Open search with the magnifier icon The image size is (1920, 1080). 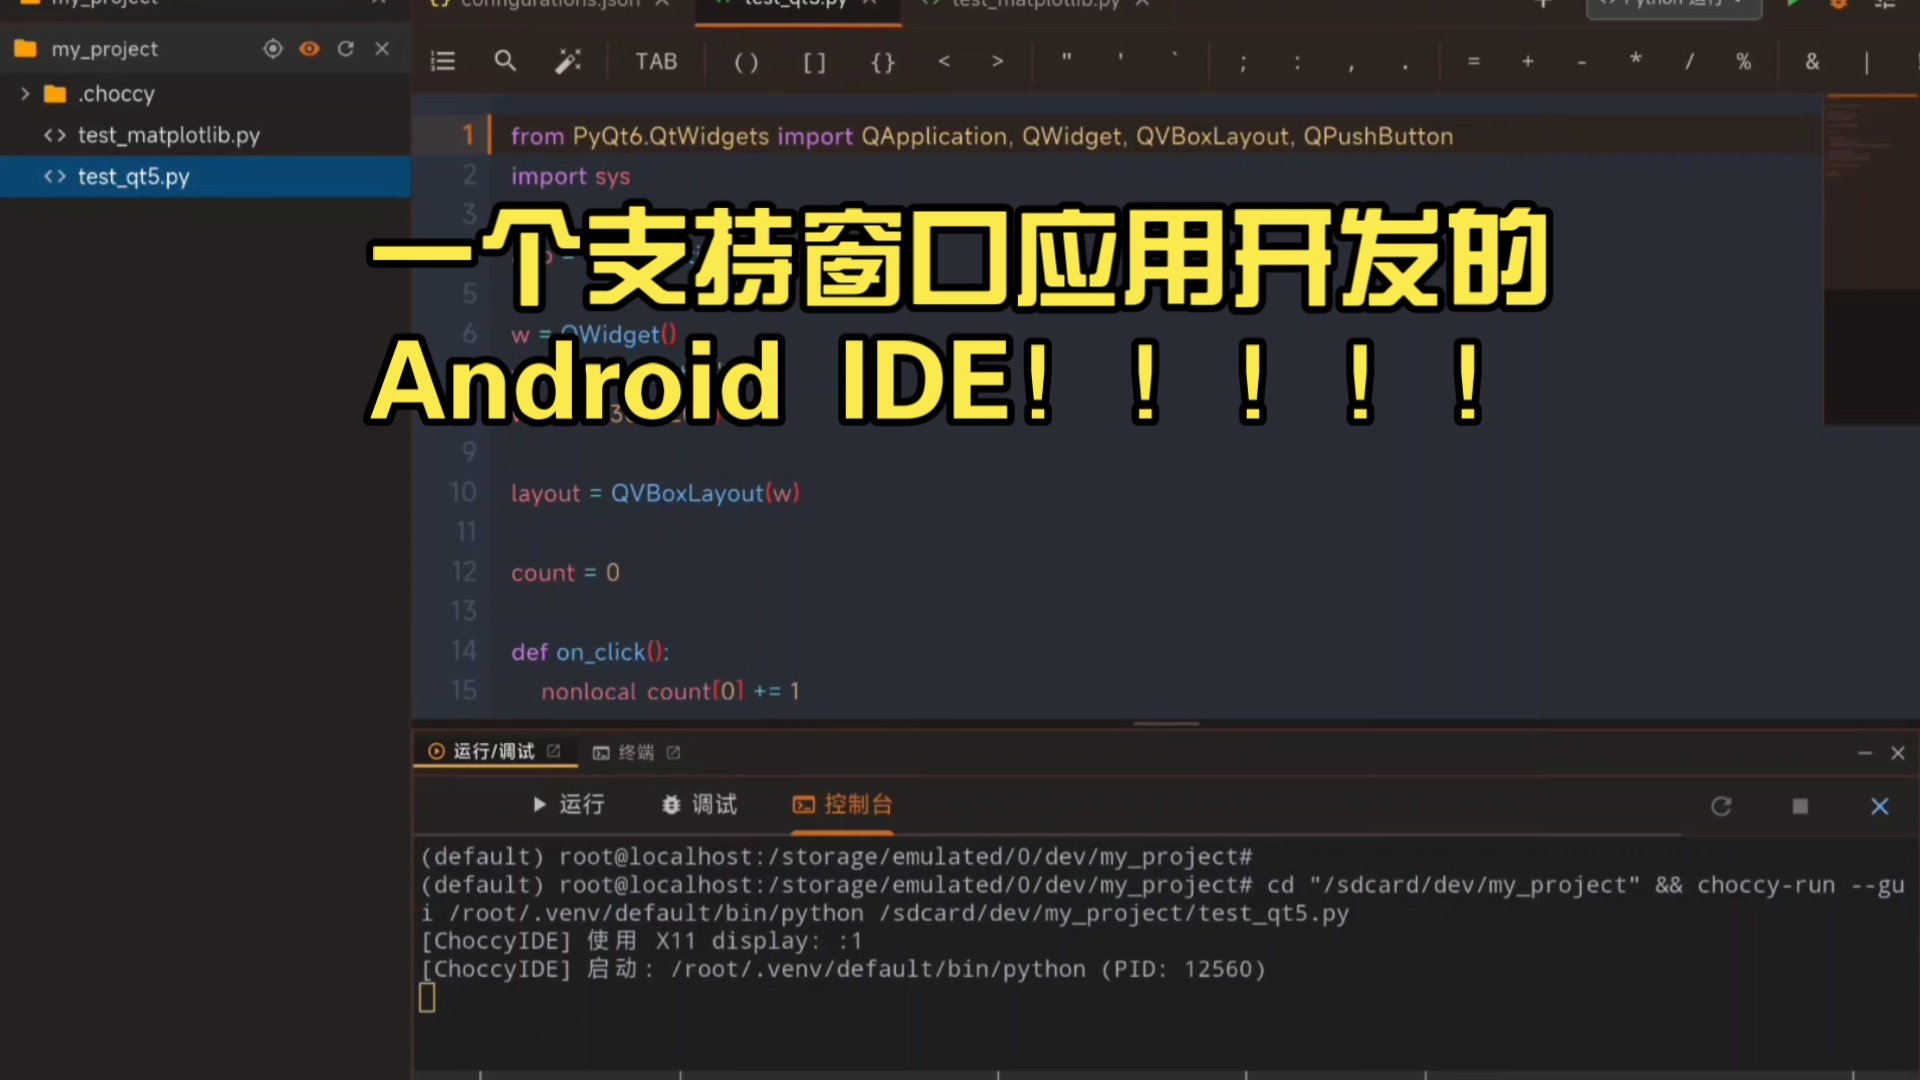pos(505,62)
